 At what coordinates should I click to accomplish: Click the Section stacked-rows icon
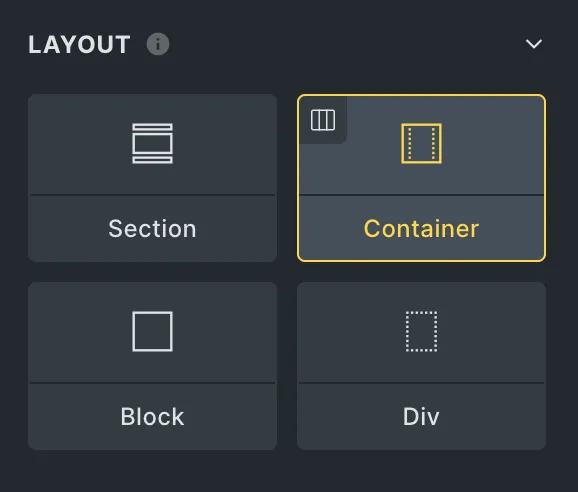[x=152, y=143]
